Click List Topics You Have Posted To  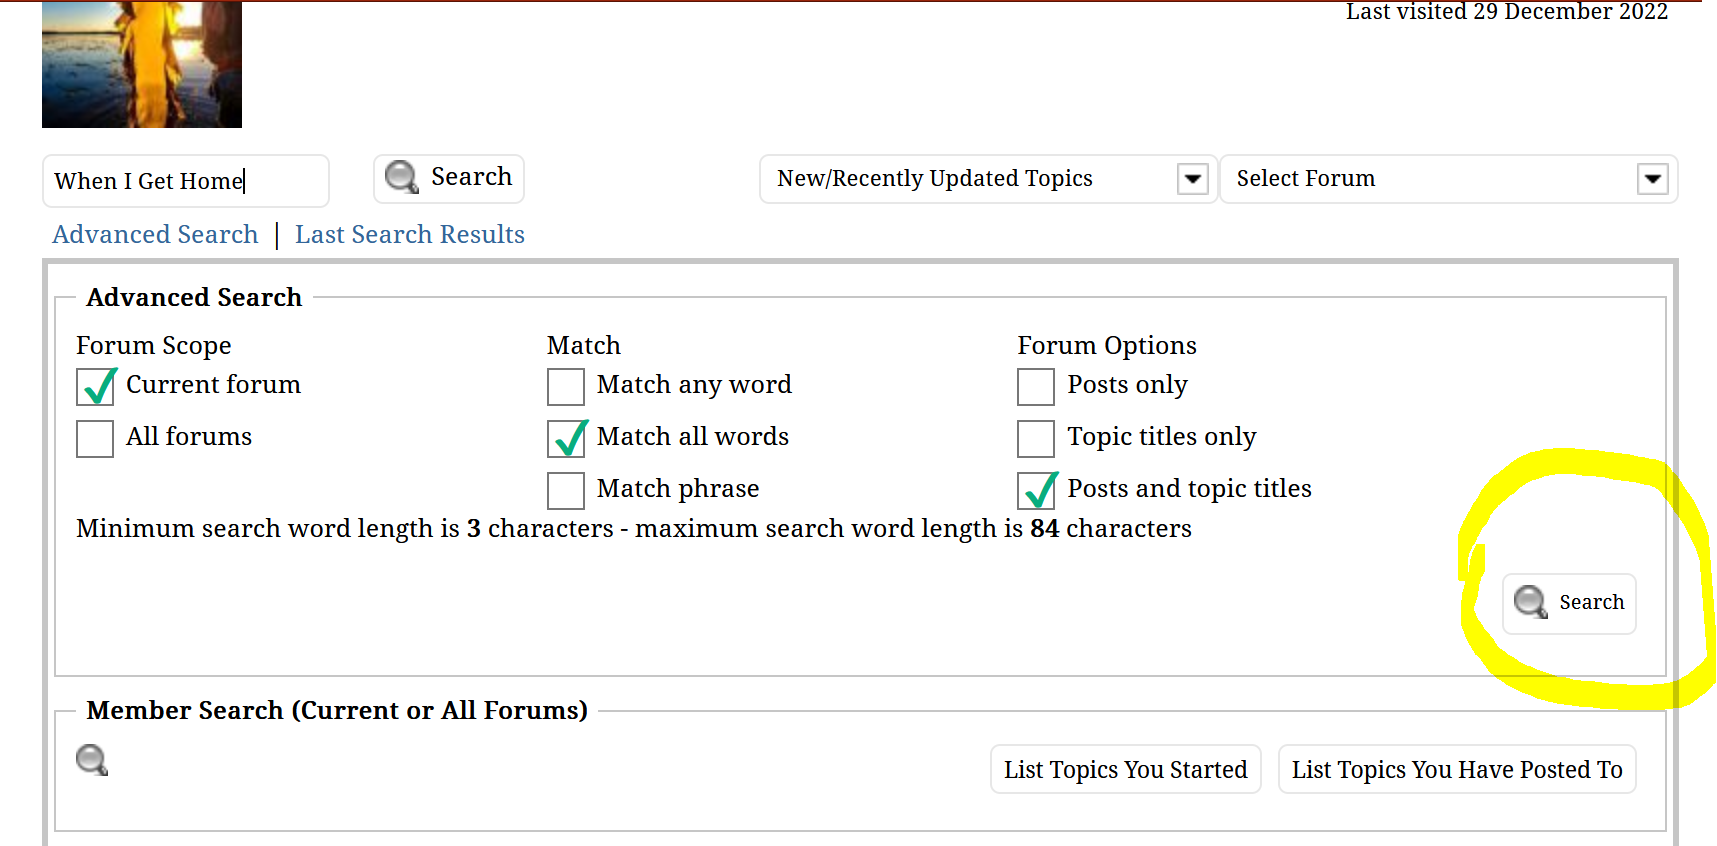coord(1457,769)
